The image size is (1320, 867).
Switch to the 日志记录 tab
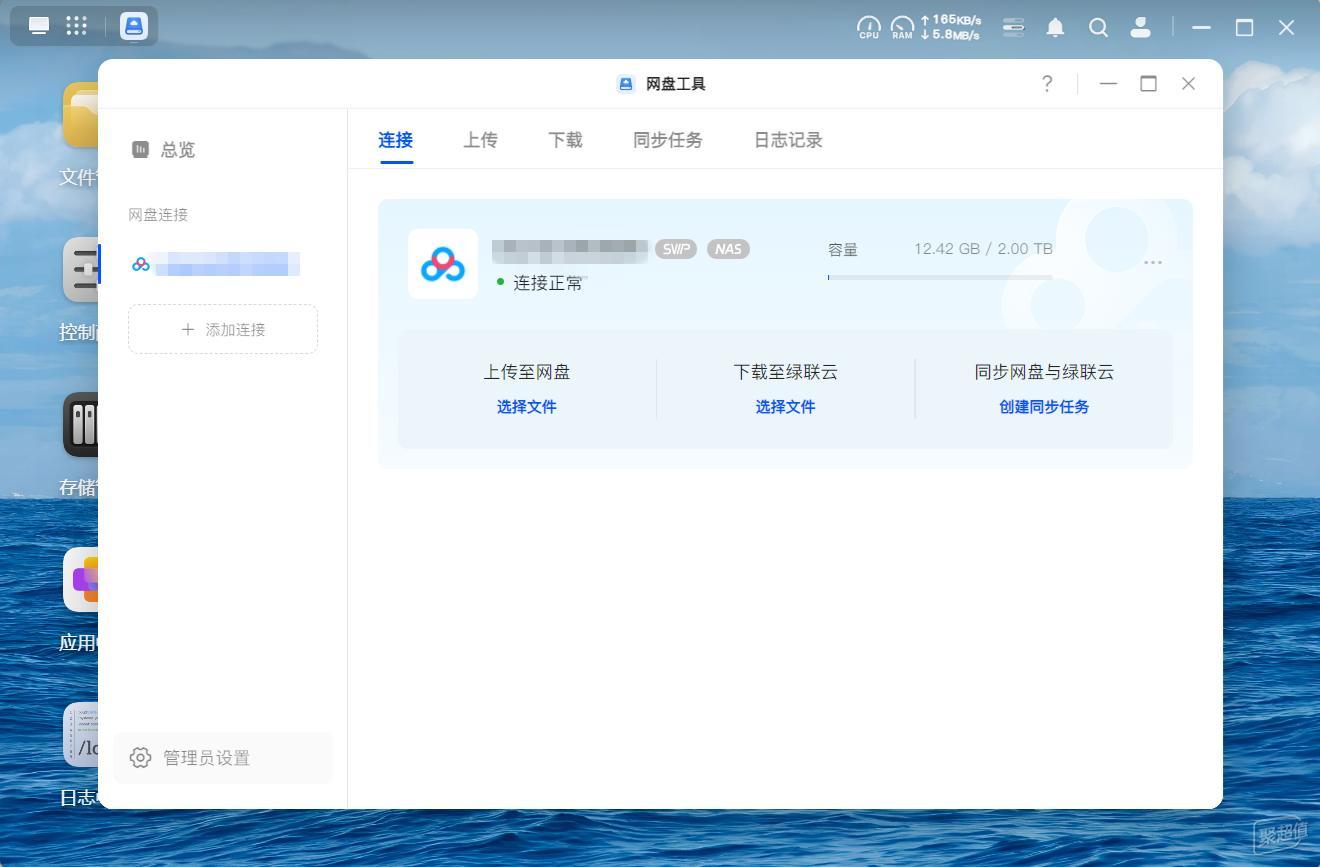click(x=788, y=140)
